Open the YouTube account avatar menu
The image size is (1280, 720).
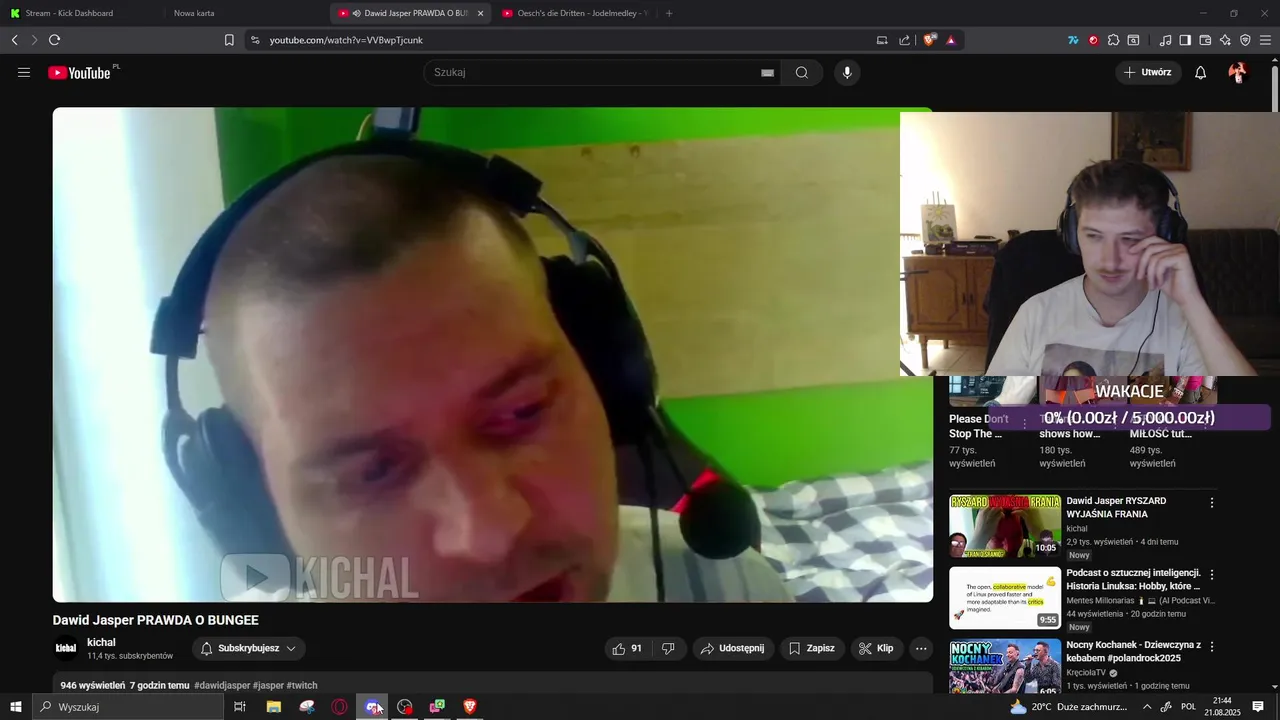point(1238,73)
